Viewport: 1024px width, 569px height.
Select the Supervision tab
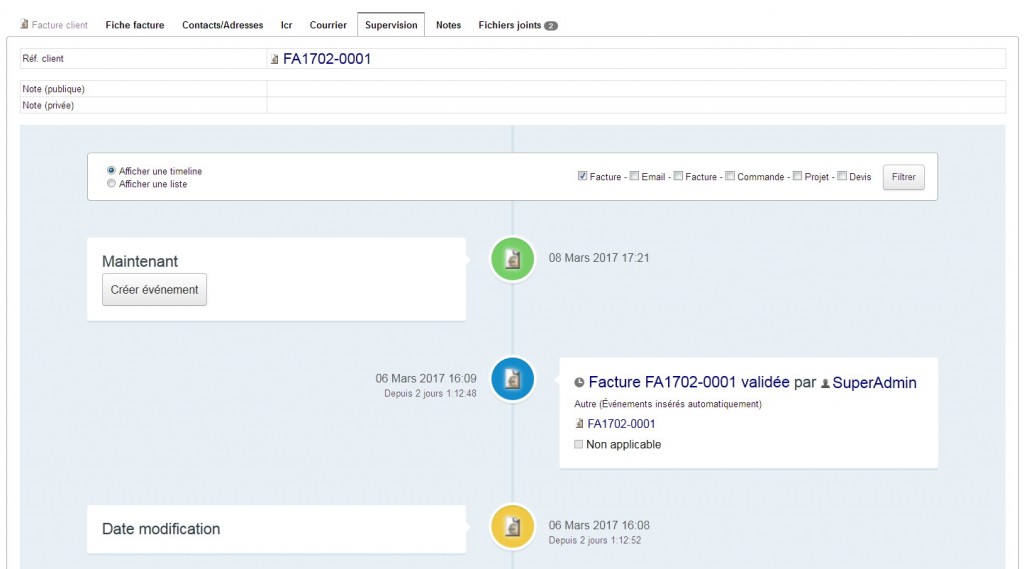[391, 25]
